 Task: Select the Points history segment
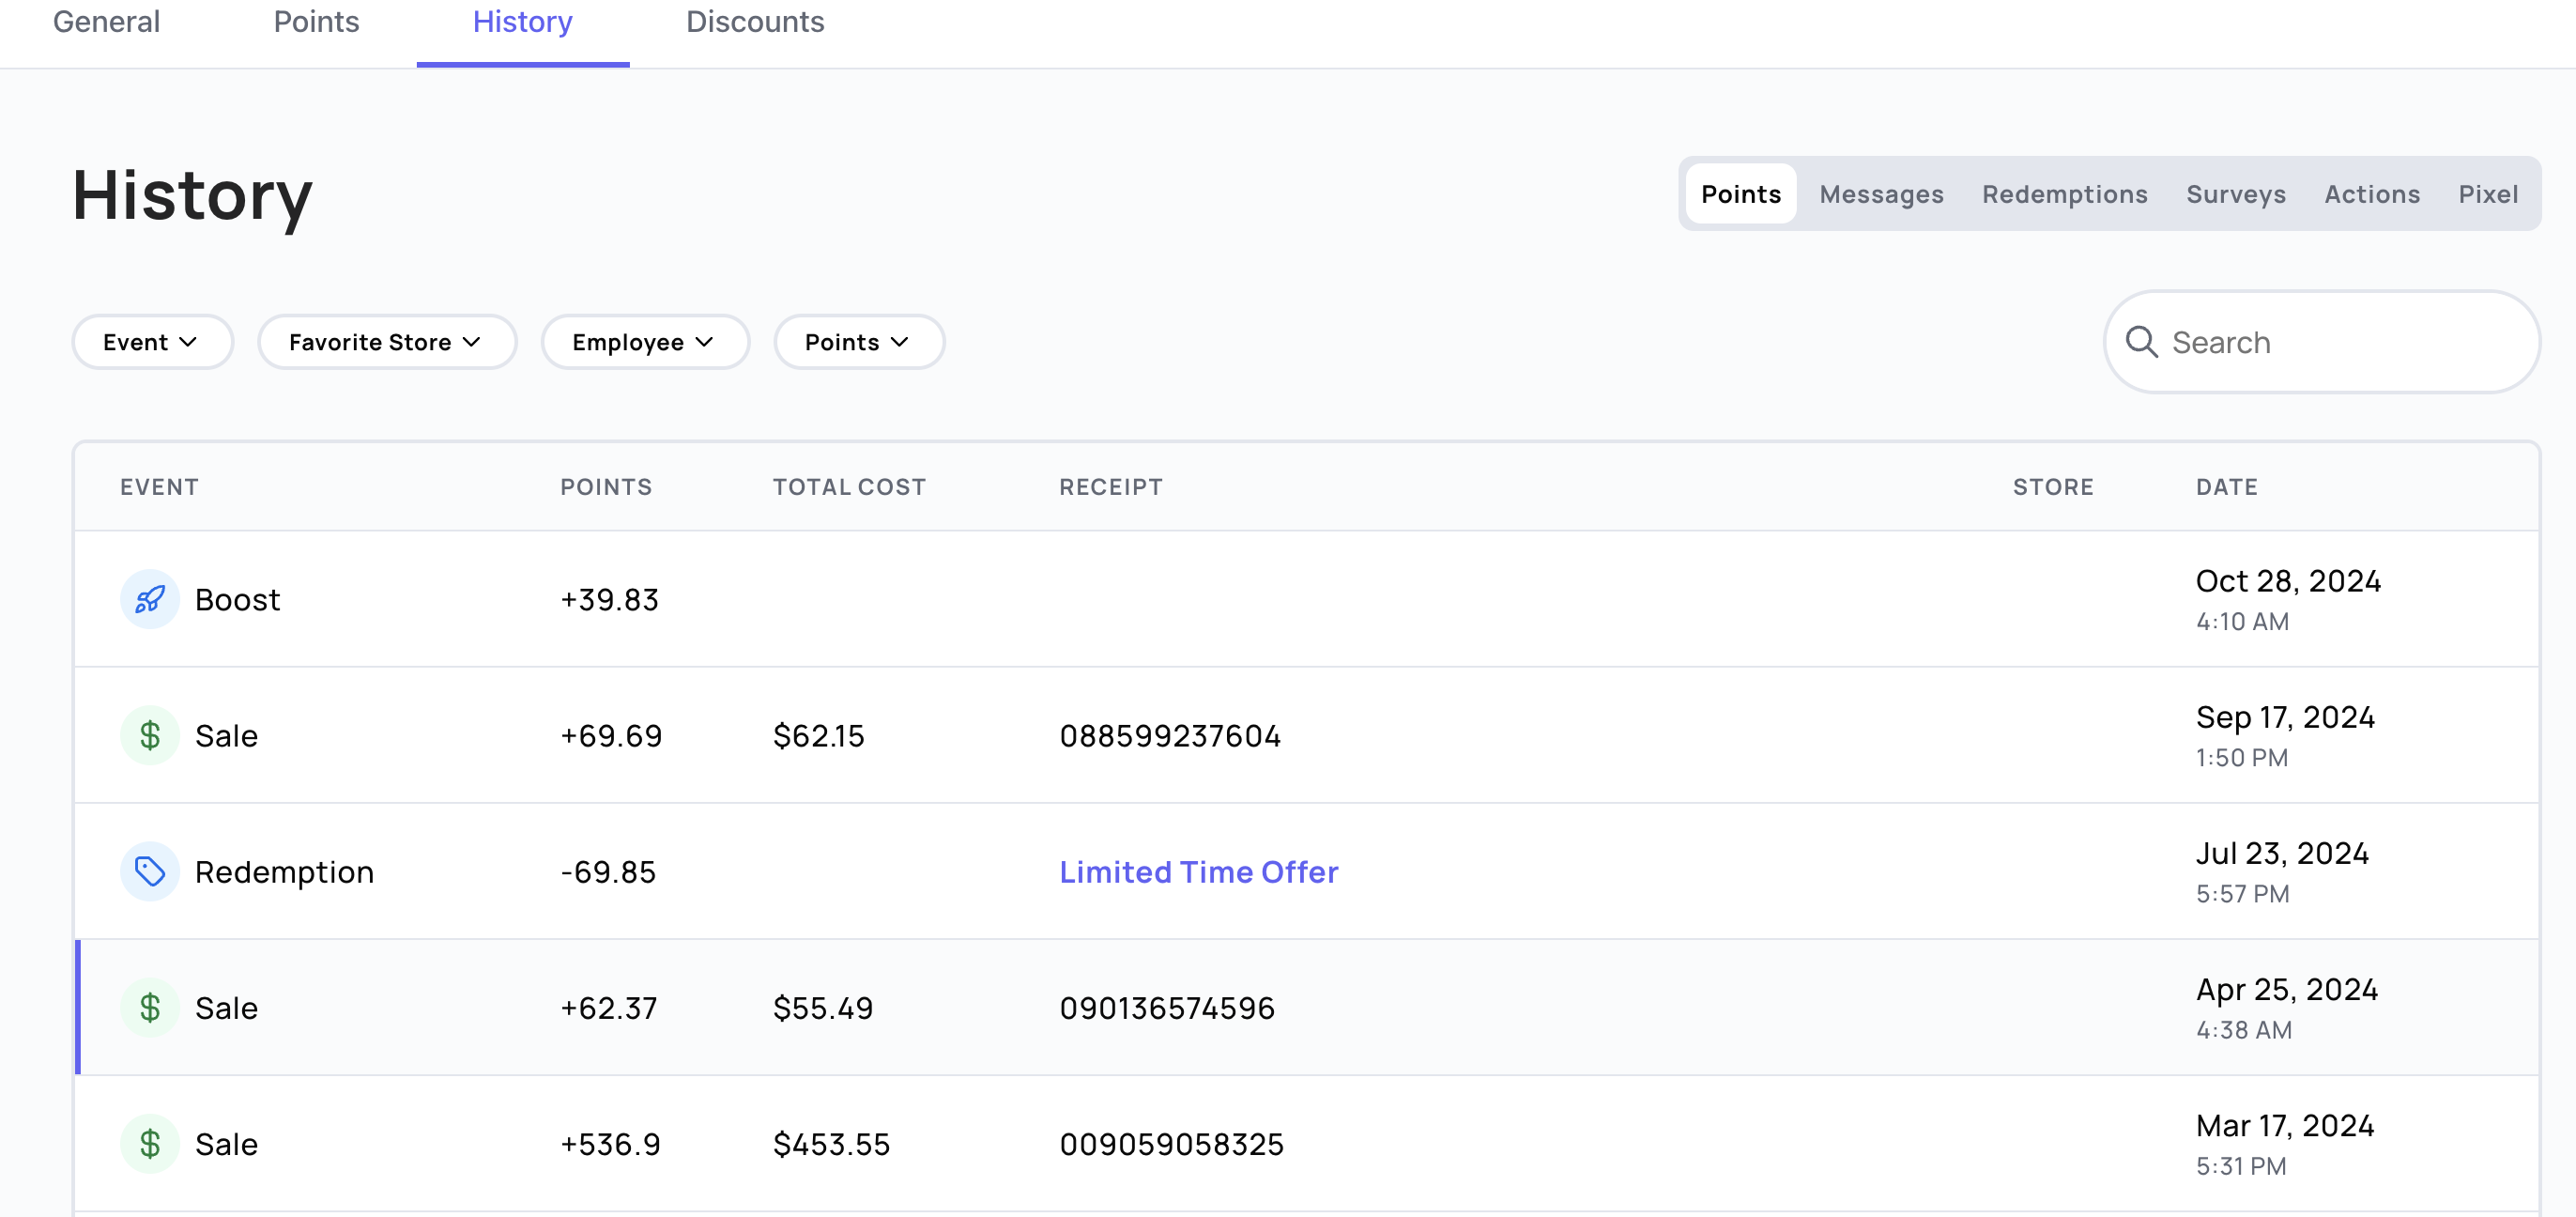pos(1741,194)
